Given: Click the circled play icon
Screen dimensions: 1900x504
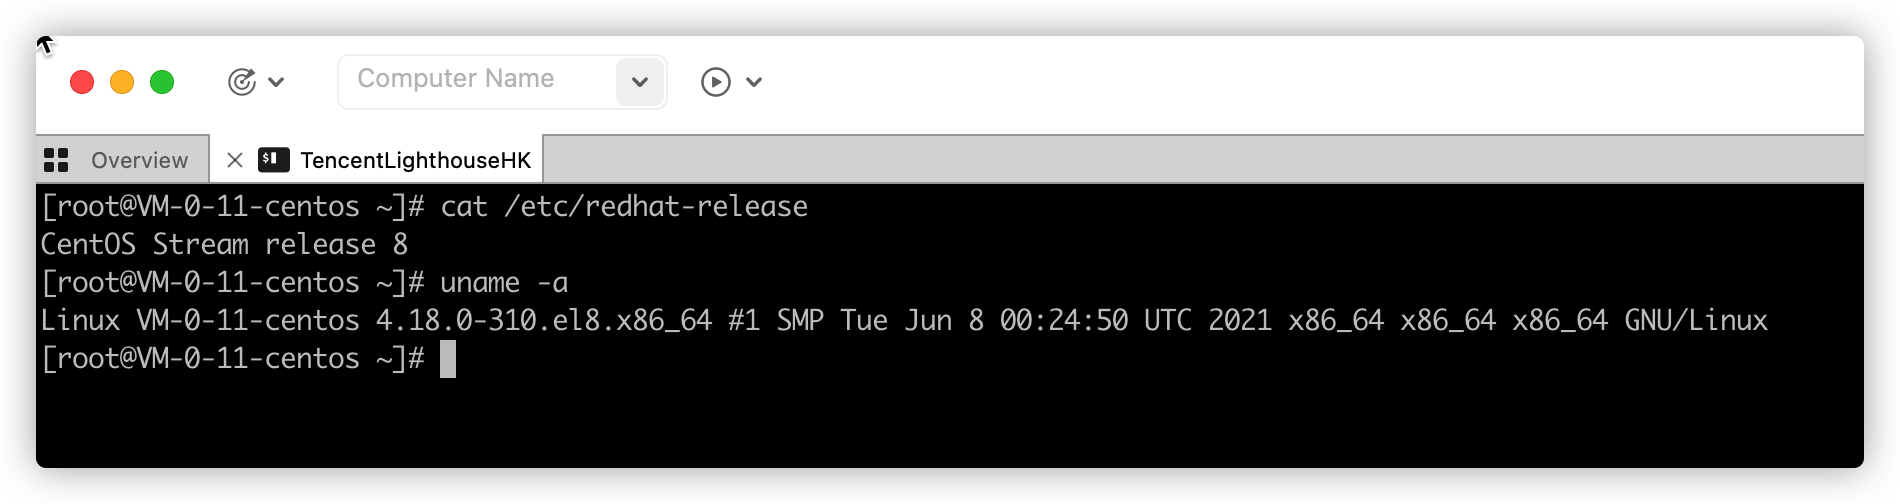Looking at the screenshot, I should coord(716,82).
